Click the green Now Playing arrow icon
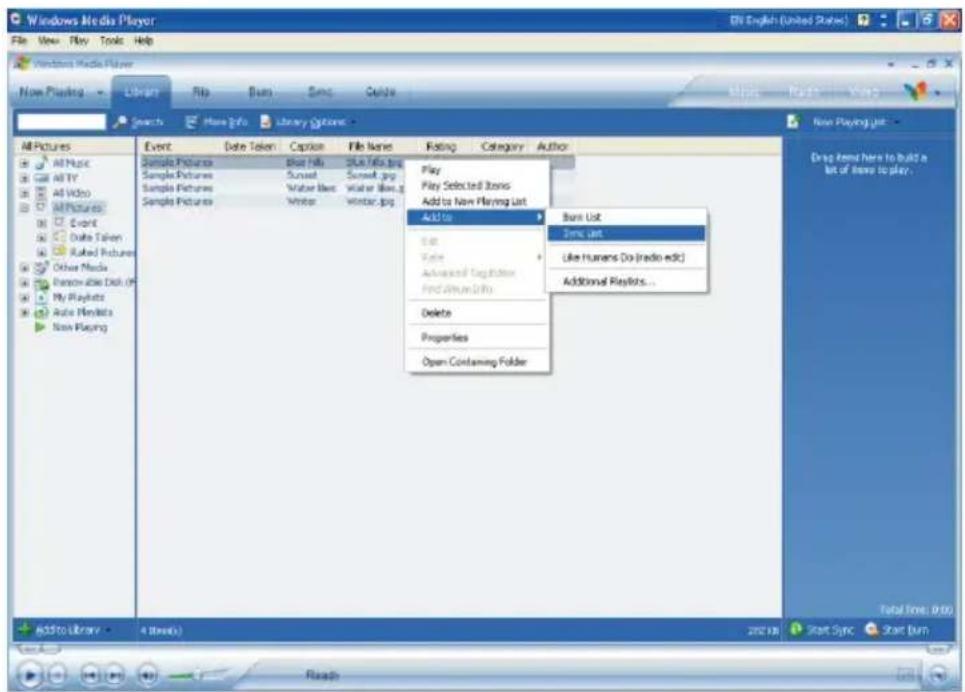The width and height of the screenshot is (965, 692). pyautogui.click(x=41, y=327)
